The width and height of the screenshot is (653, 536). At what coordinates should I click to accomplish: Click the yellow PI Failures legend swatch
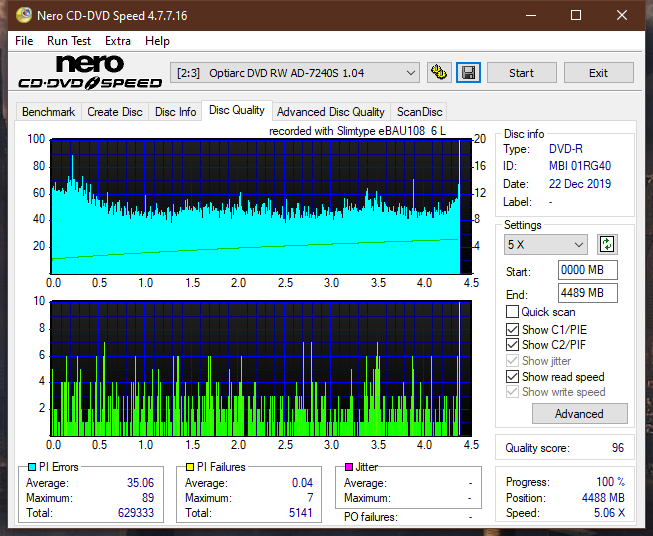(x=190, y=467)
